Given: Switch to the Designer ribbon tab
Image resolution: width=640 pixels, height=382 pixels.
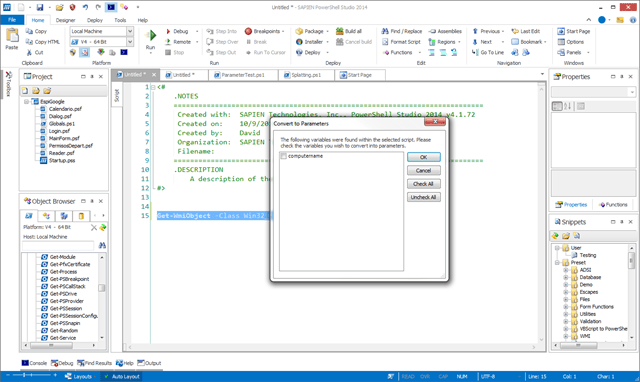Looking at the screenshot, I should click(x=65, y=20).
